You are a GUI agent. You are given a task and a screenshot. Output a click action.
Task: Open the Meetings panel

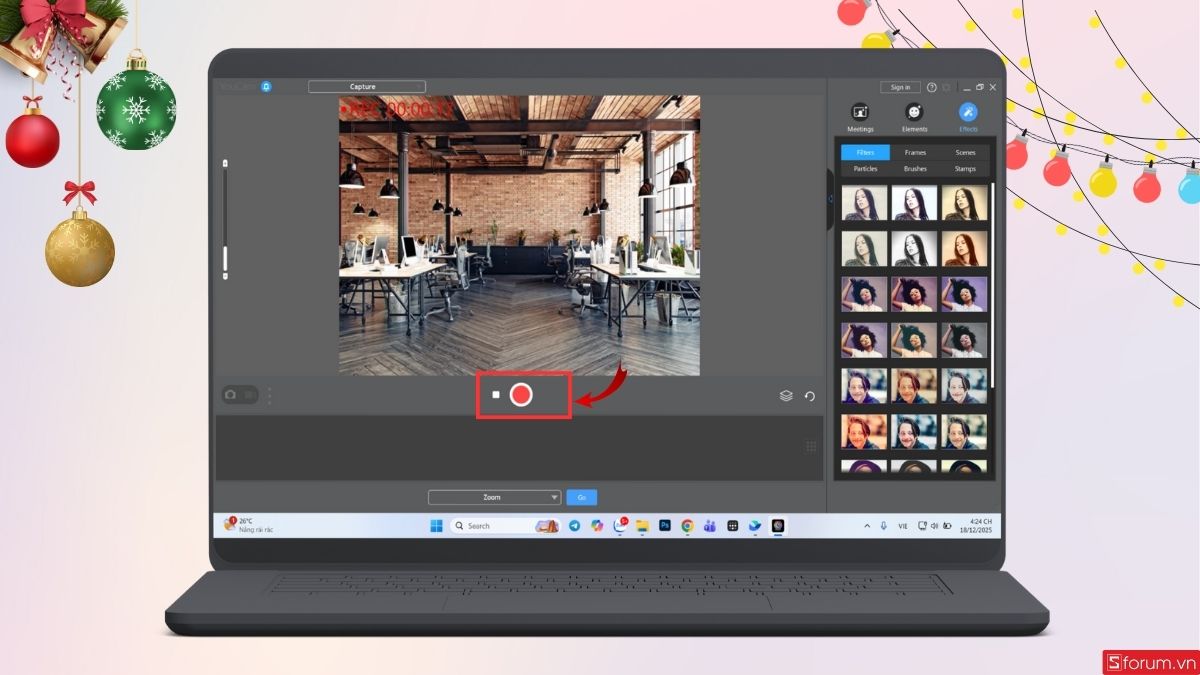[860, 113]
